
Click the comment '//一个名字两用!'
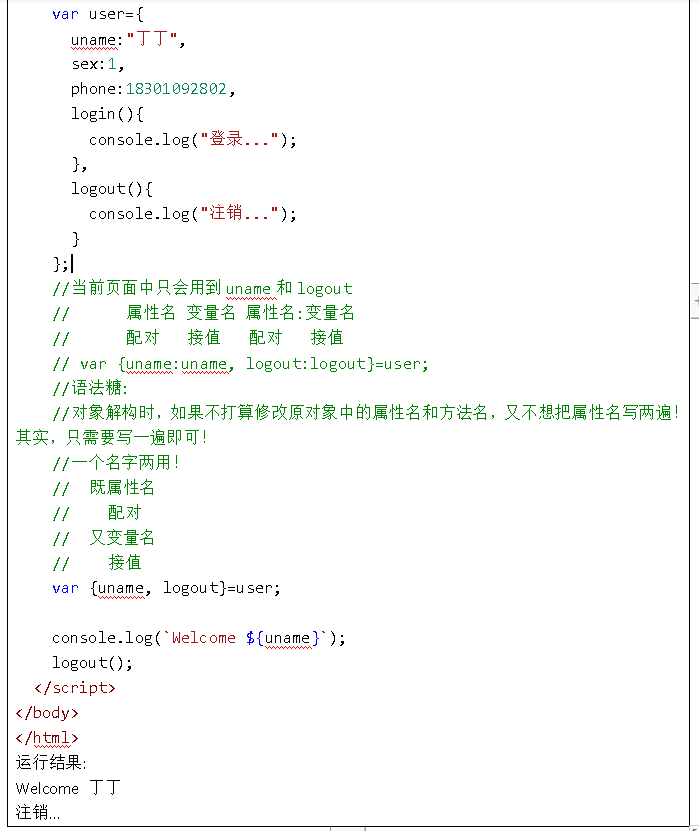point(116,463)
